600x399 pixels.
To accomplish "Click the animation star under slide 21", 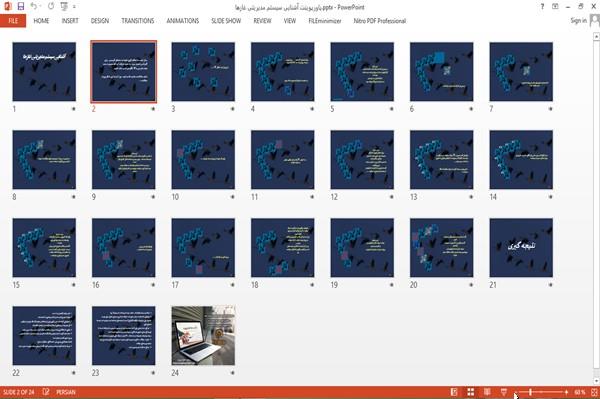I will [550, 285].
